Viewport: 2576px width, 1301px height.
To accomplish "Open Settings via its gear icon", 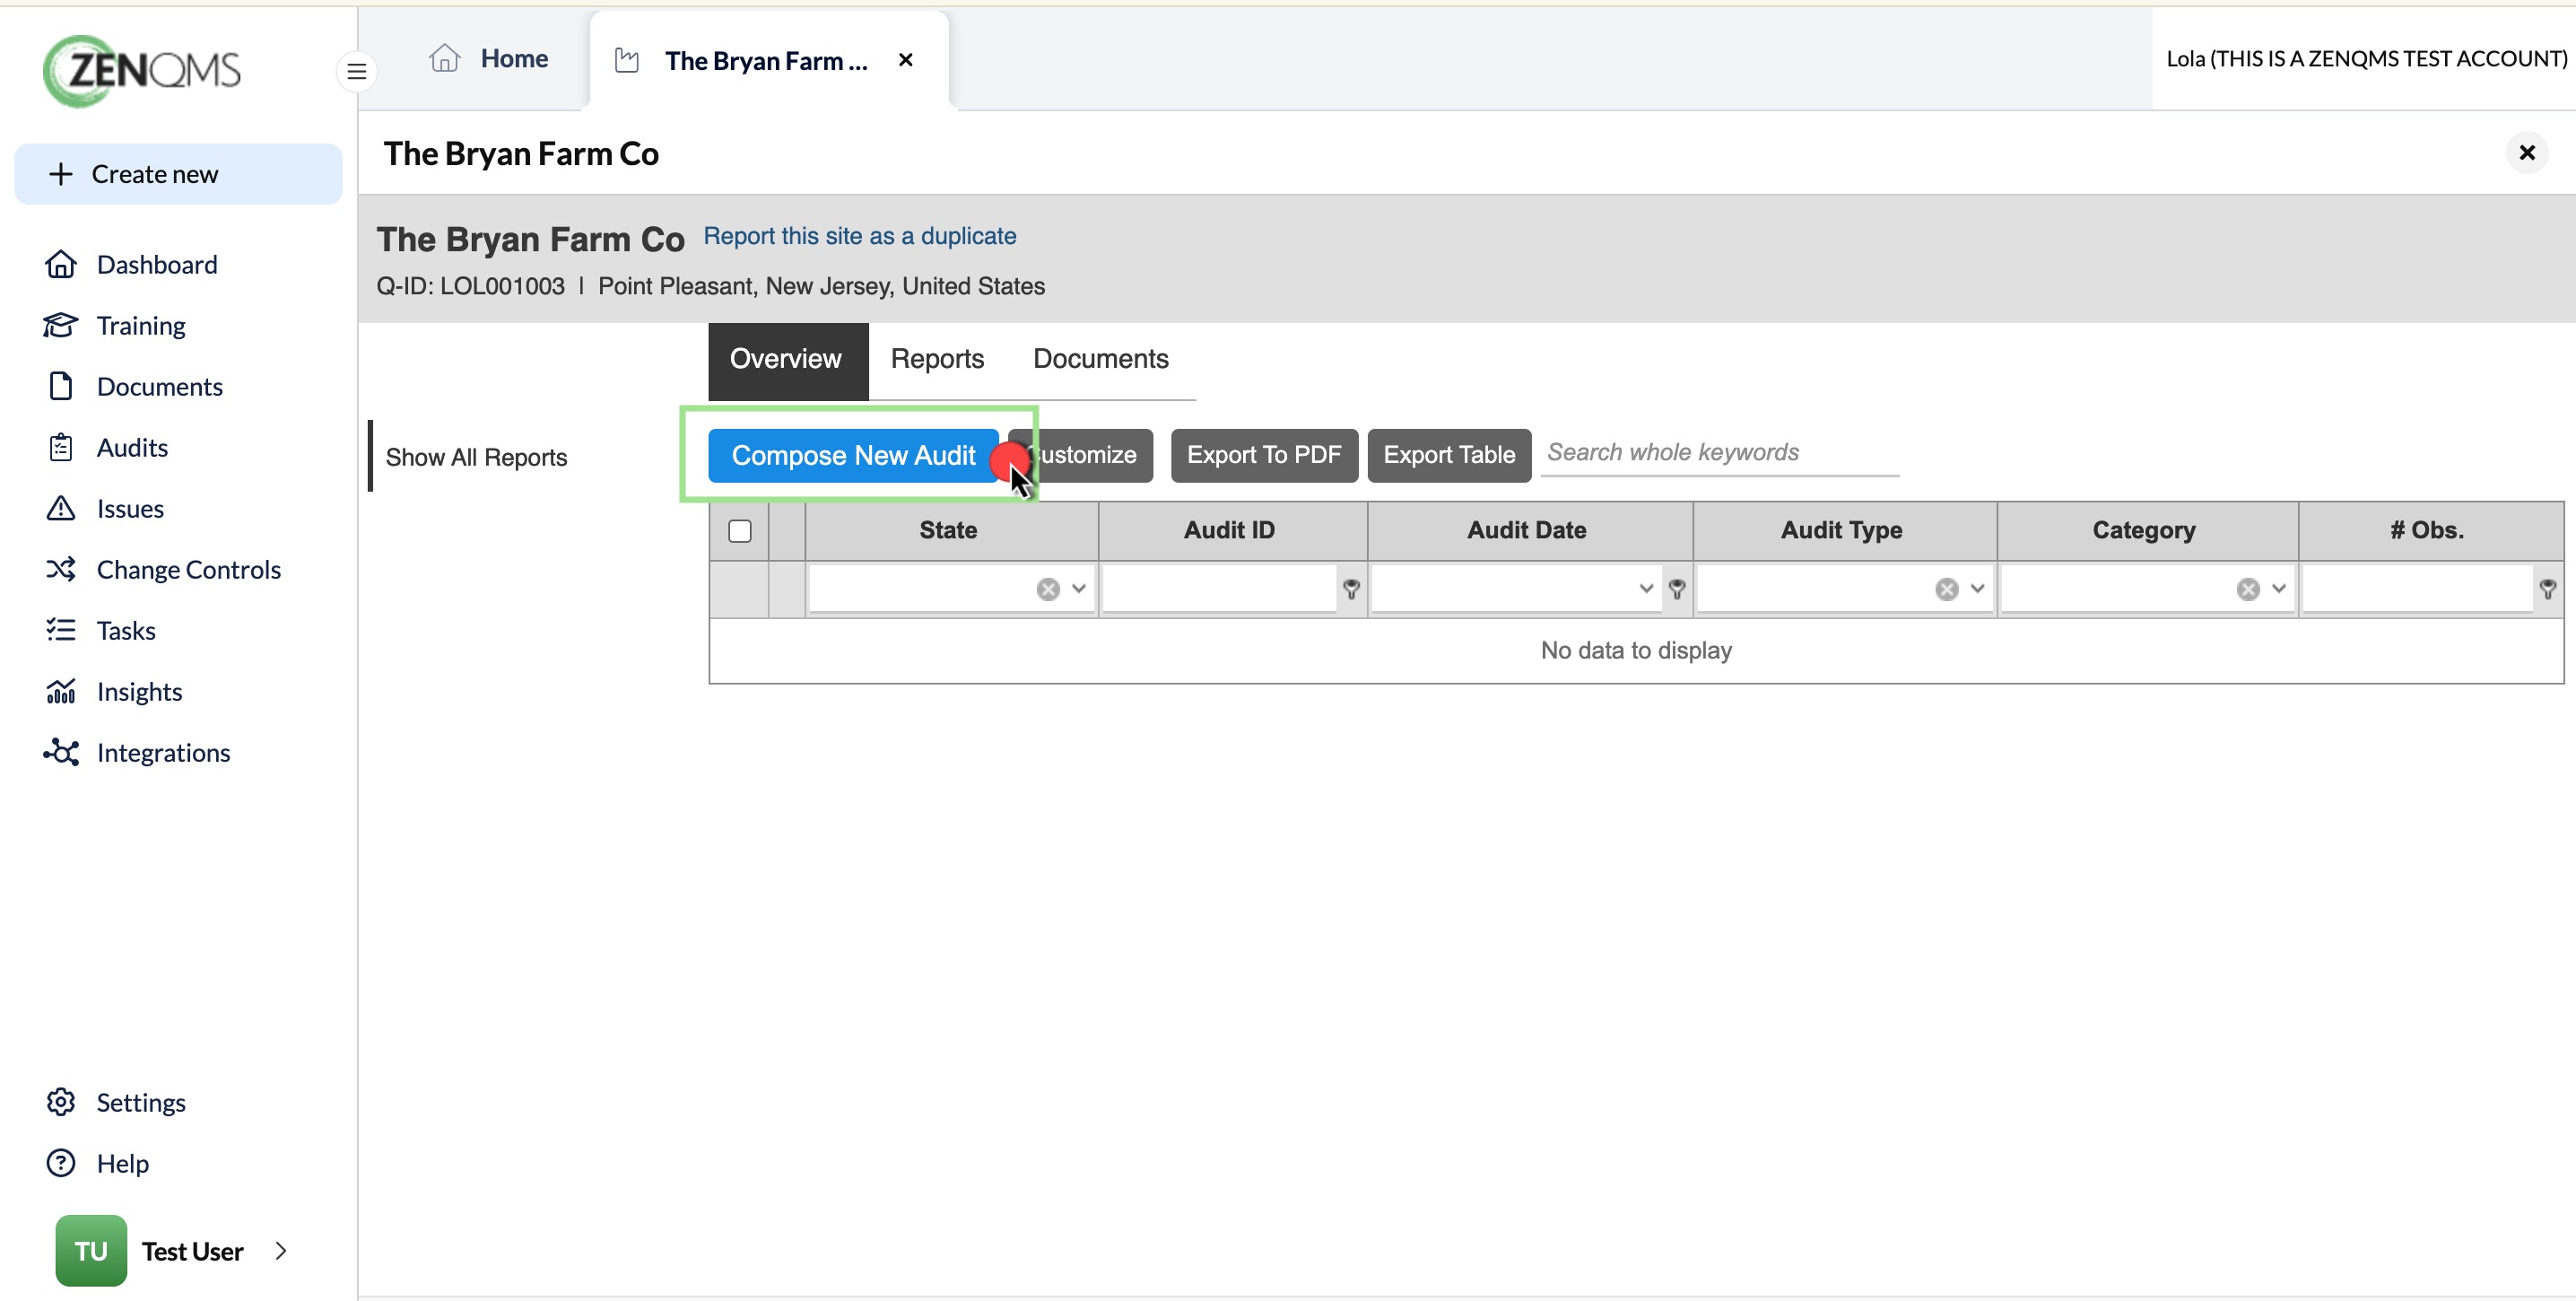I will 61,1103.
